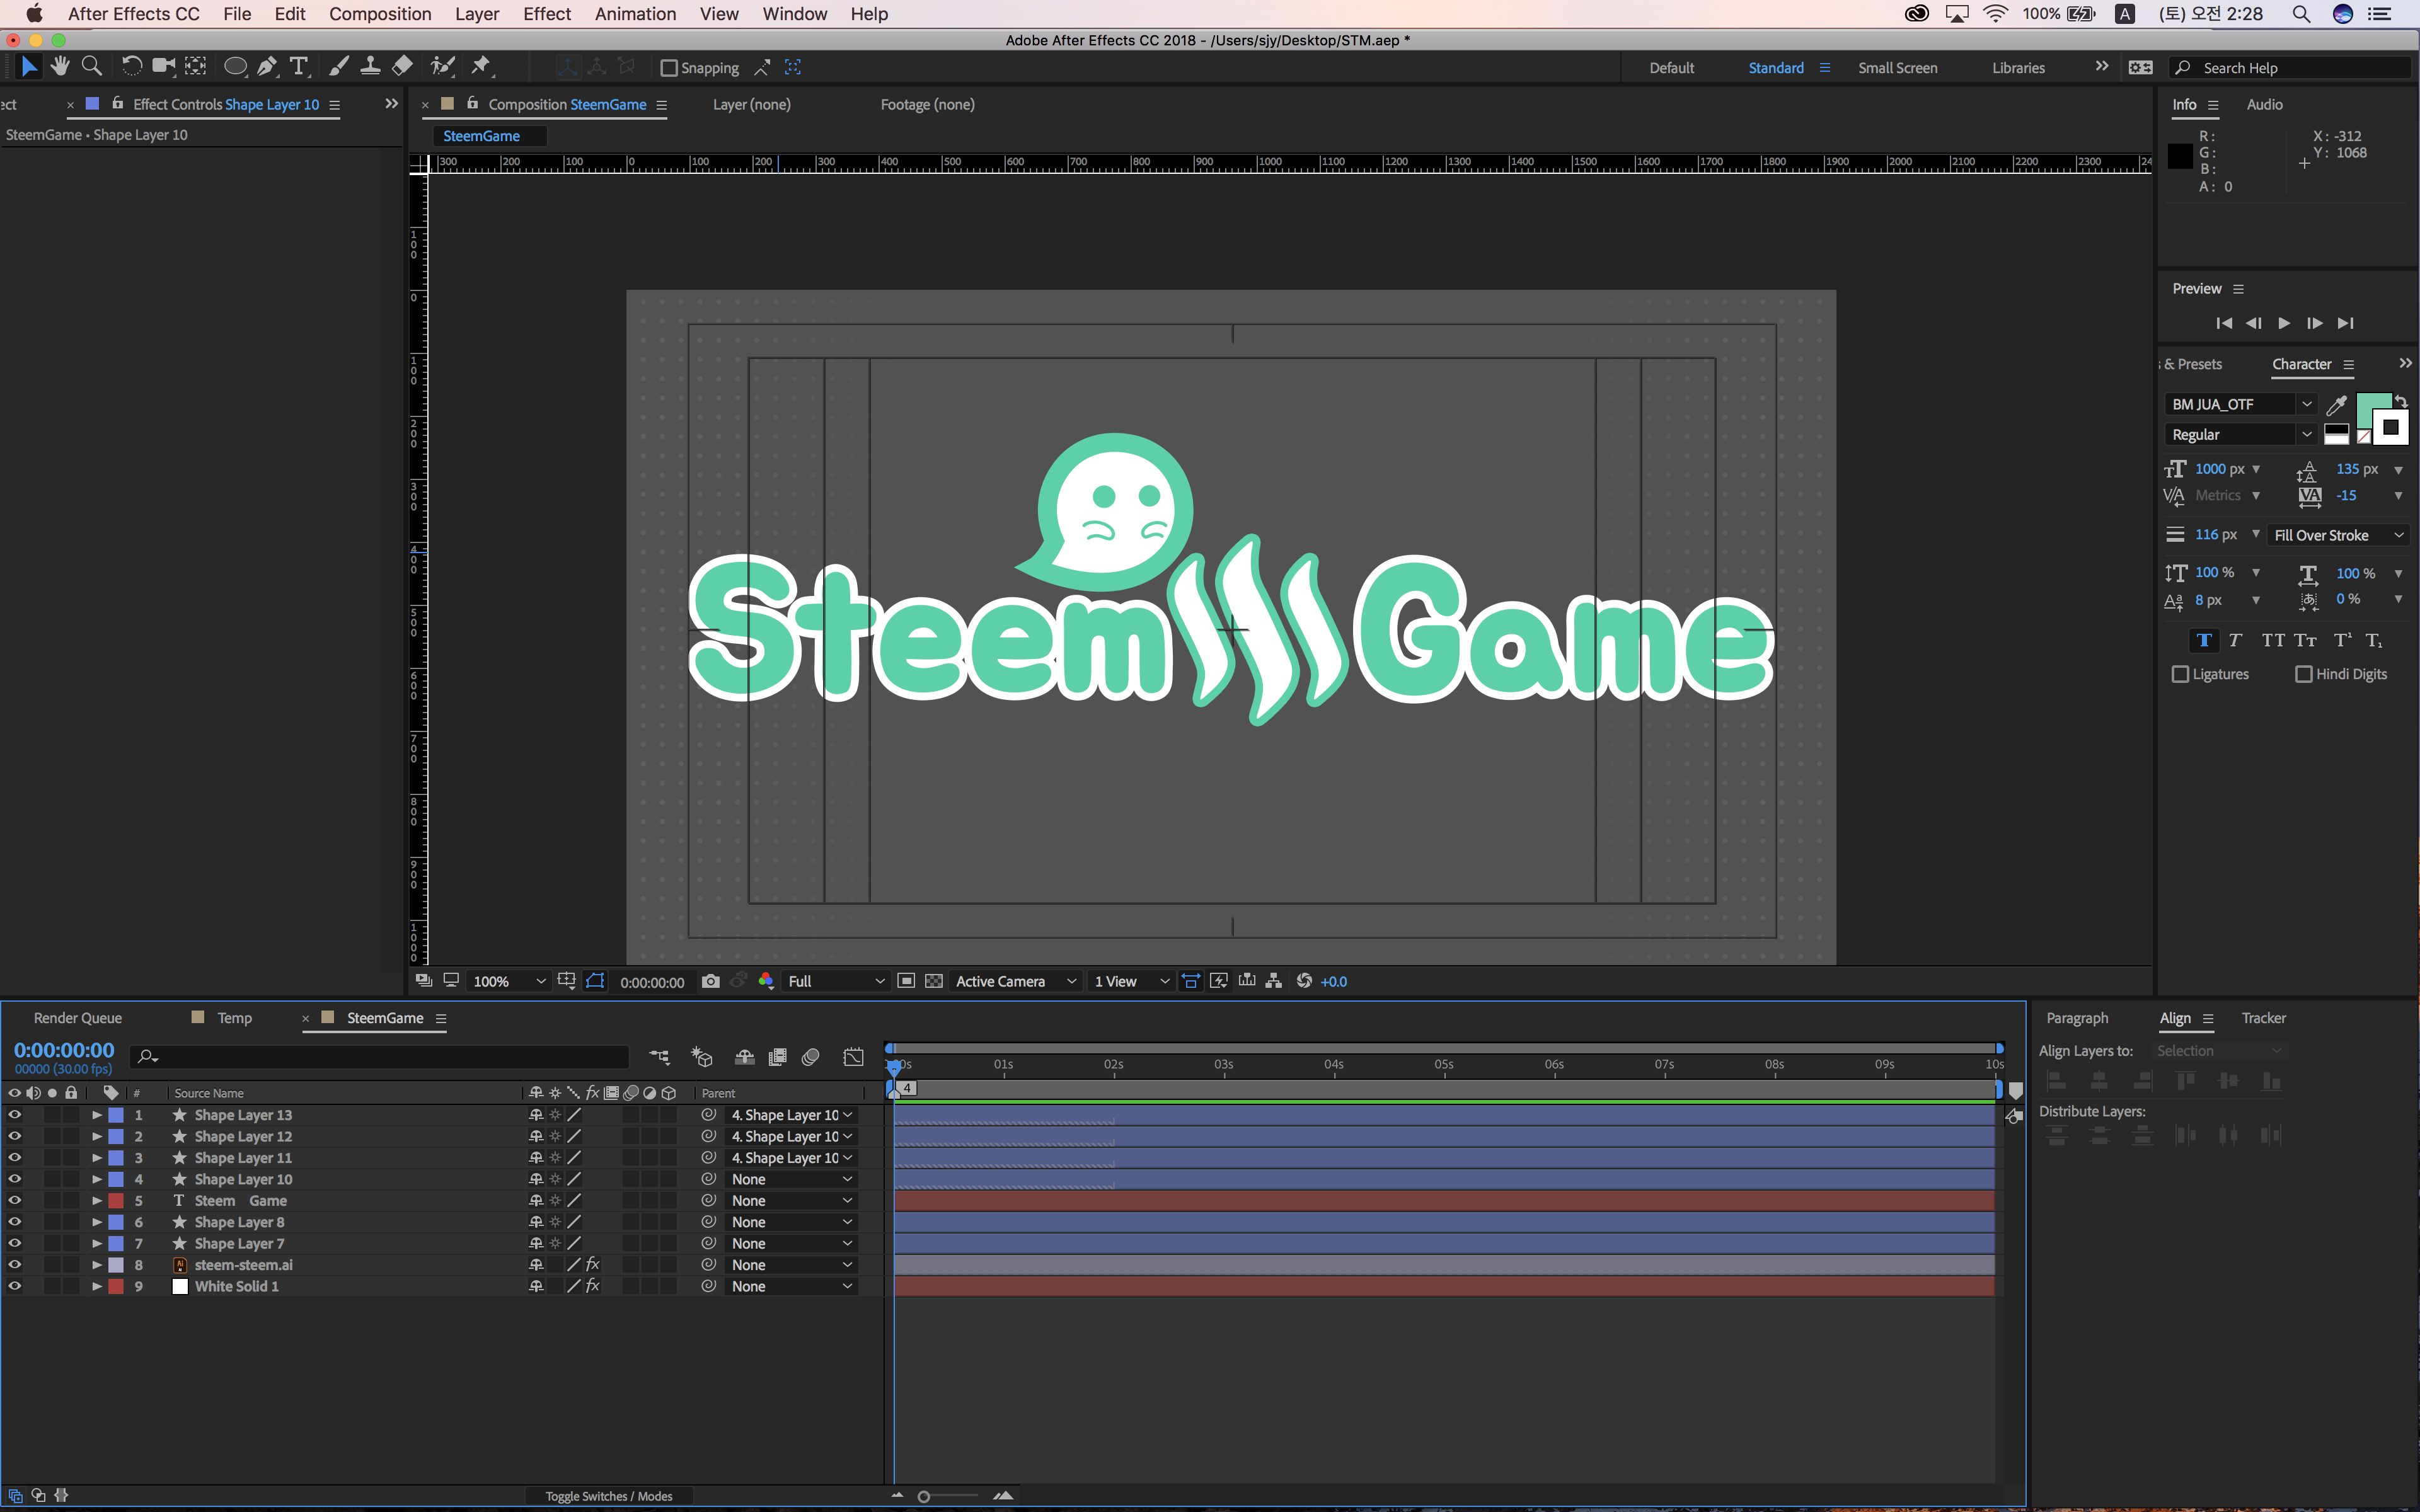
Task: Pick font color with eyedropper
Action: tap(2336, 405)
